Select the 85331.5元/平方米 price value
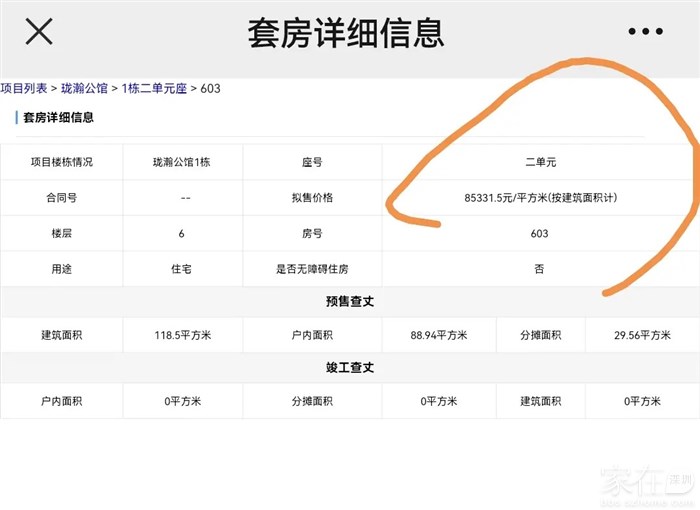 (x=540, y=198)
